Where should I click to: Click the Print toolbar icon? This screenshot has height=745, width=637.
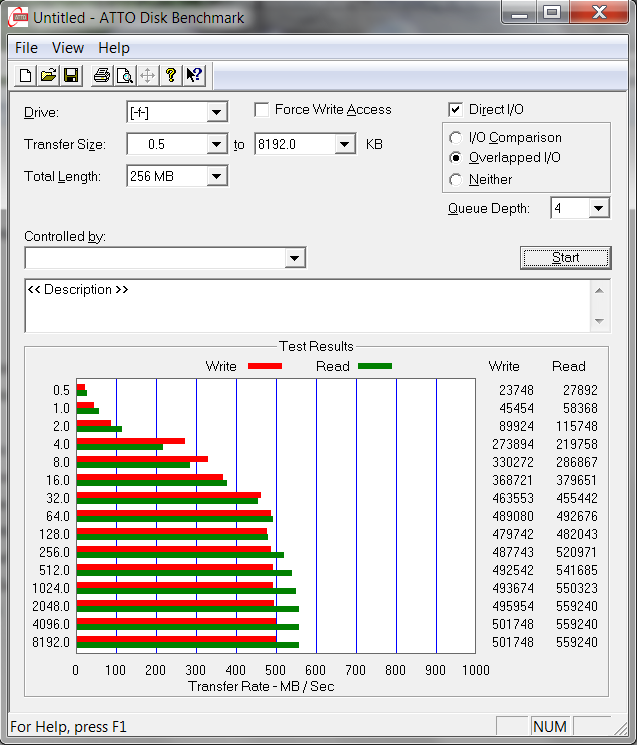click(101, 75)
